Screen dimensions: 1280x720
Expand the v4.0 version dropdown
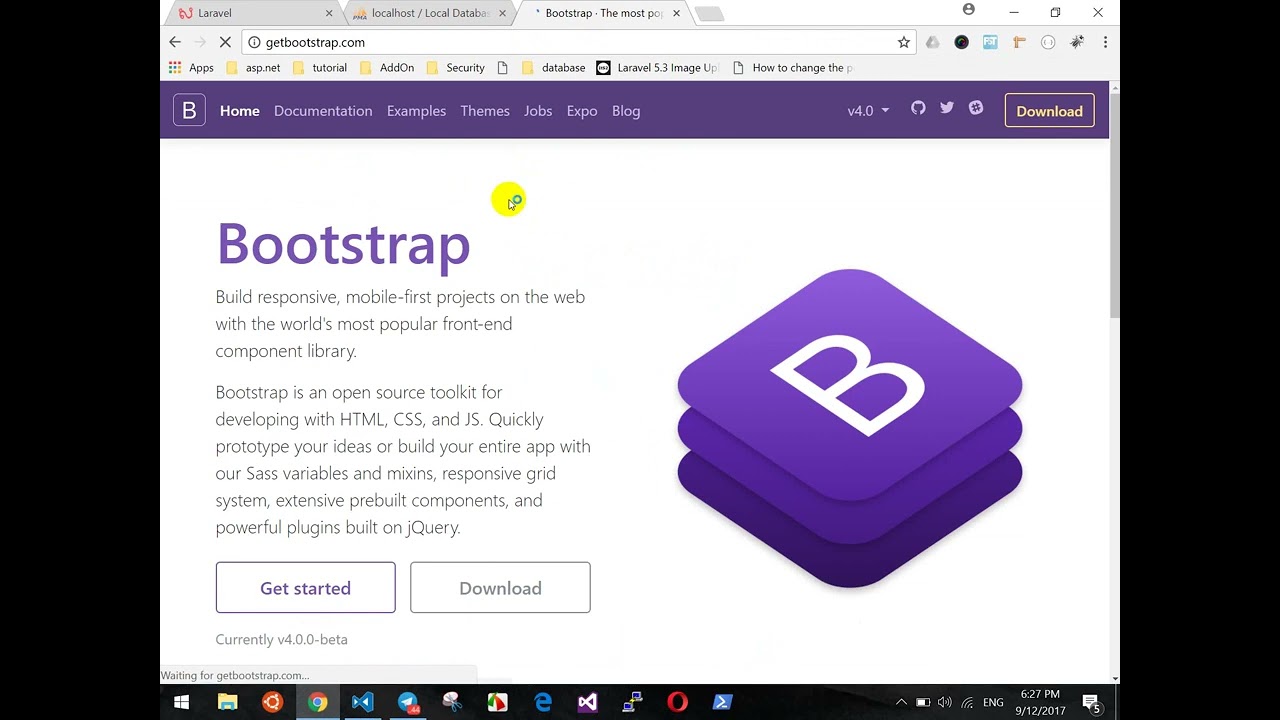coord(868,111)
